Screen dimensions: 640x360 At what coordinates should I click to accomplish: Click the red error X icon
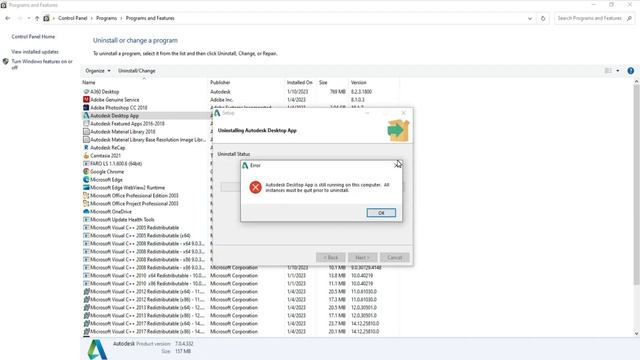click(x=256, y=187)
